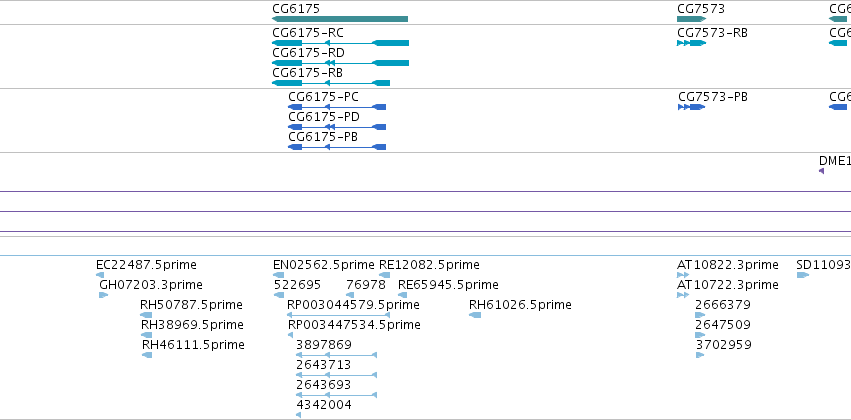Click the RE65945.5prime EST label

coord(448,285)
